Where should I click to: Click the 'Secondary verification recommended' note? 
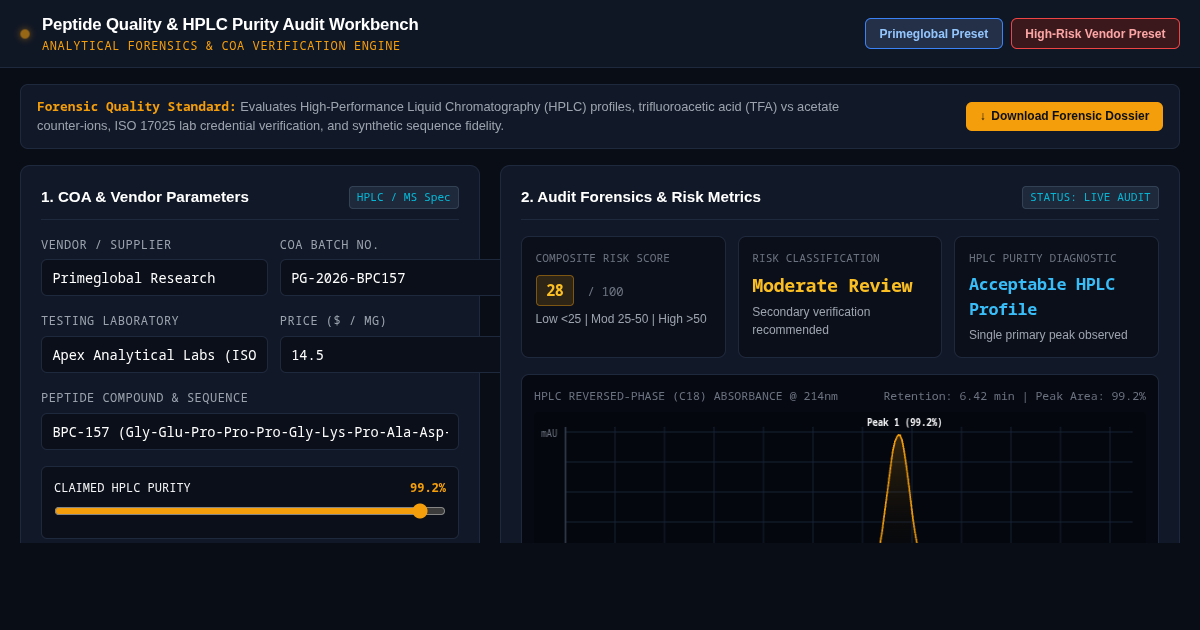pos(811,321)
